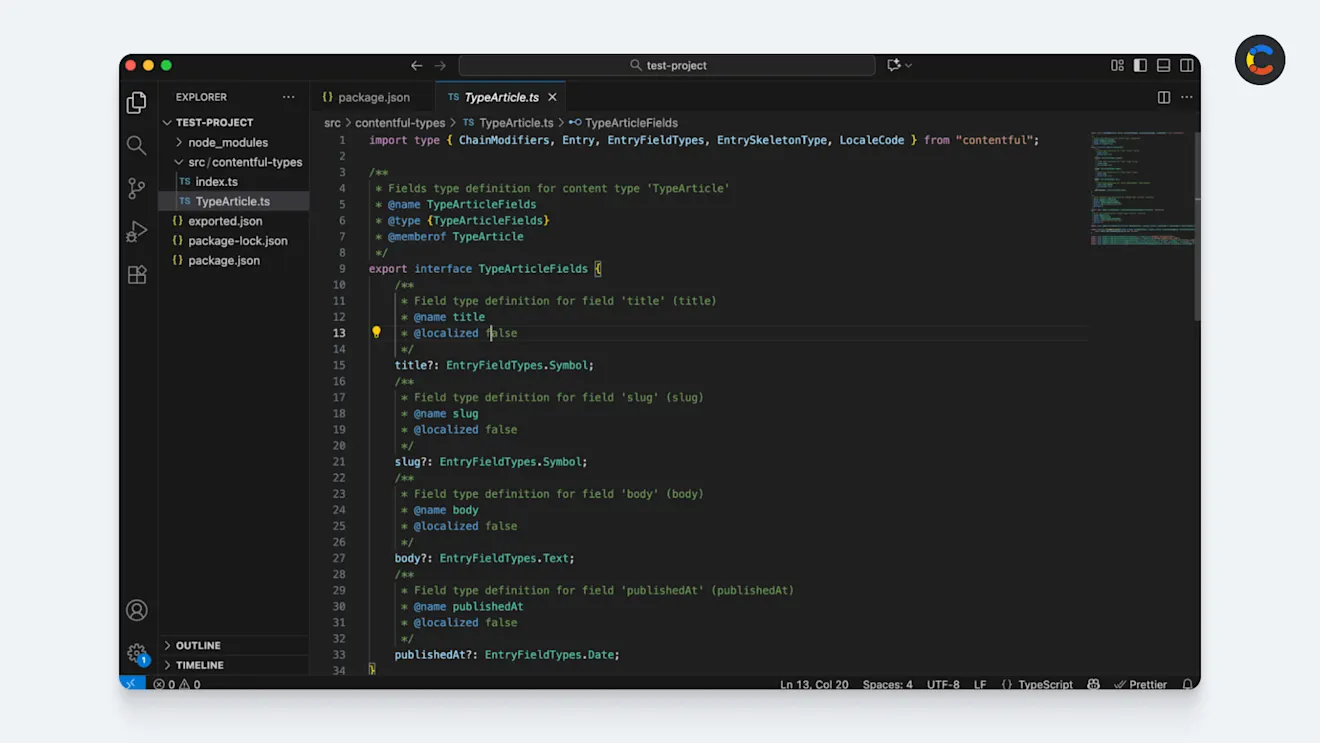Toggle the Panel visibility icon
Image resolution: width=1320 pixels, height=743 pixels.
pos(1163,64)
